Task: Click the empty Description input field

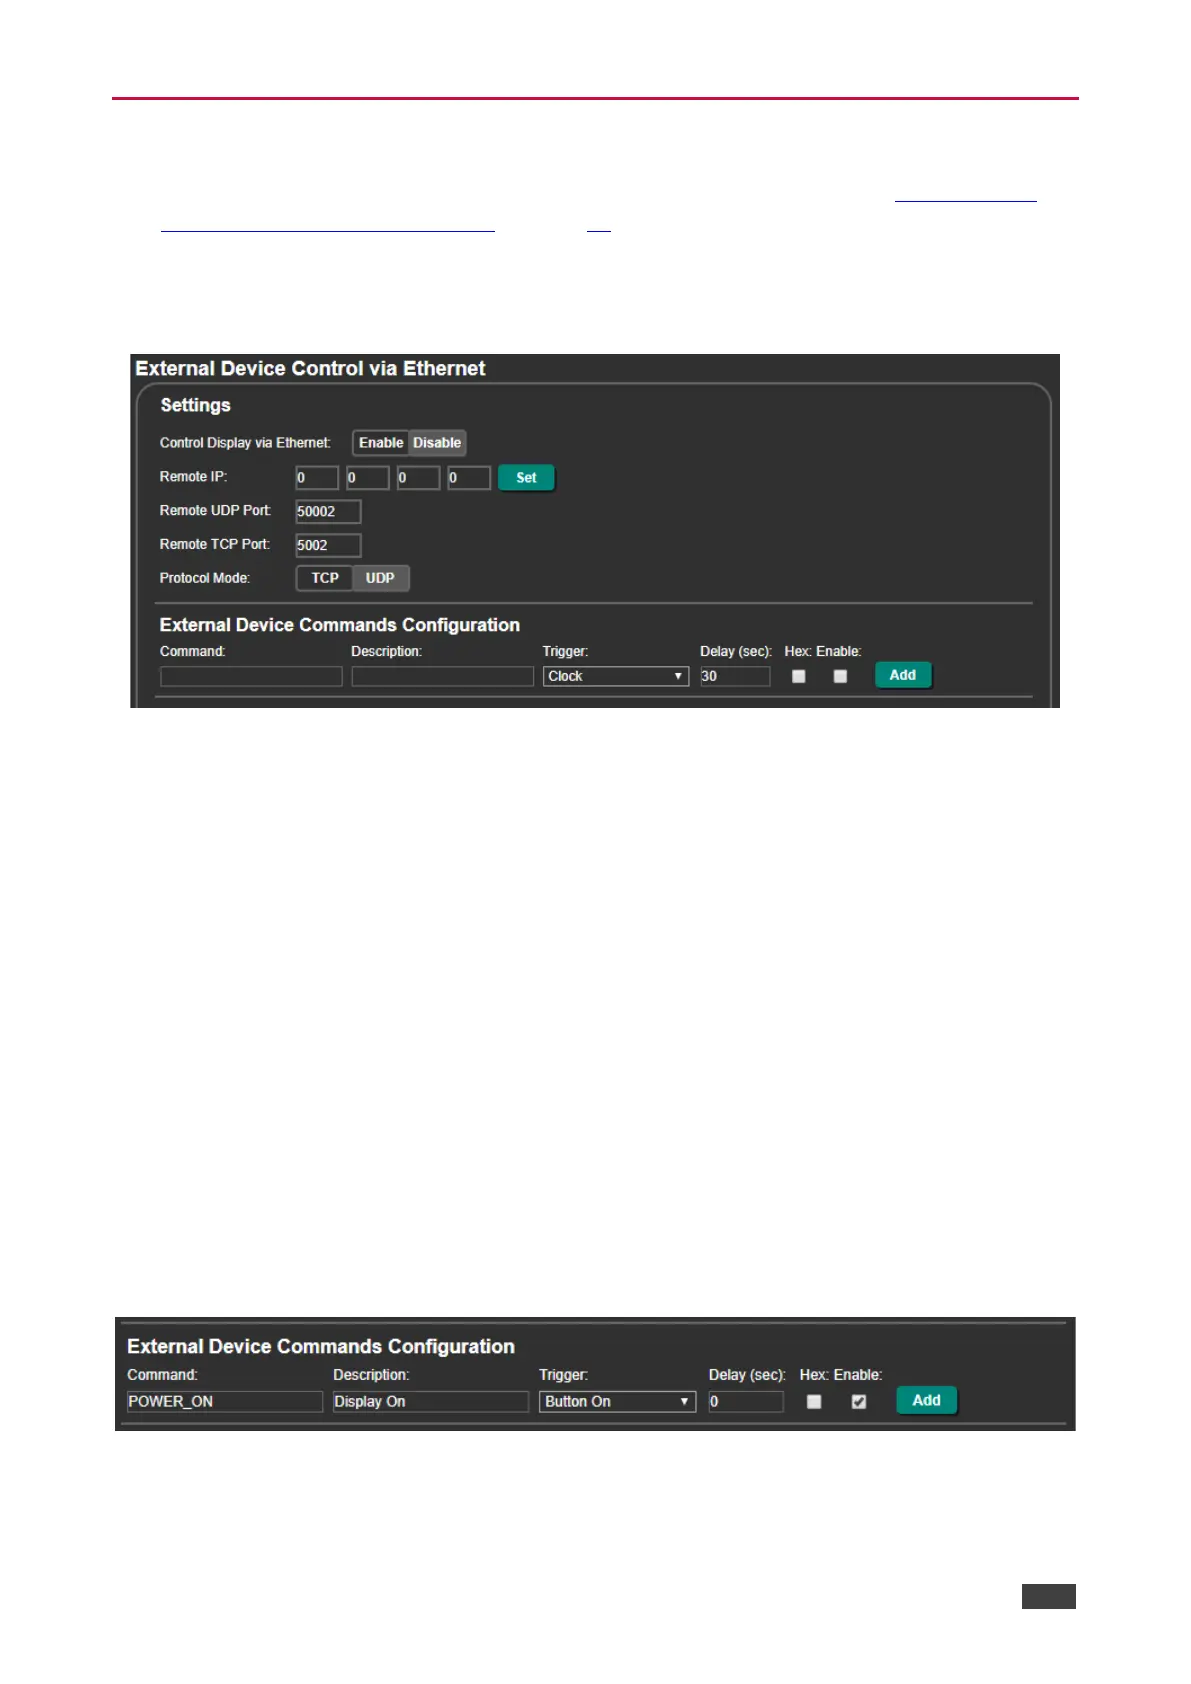Action: pos(442,677)
